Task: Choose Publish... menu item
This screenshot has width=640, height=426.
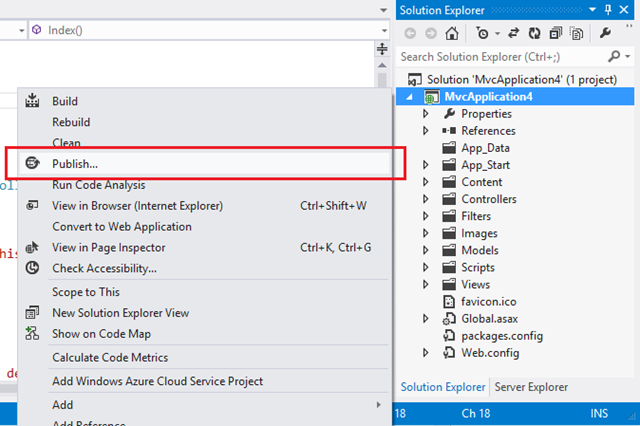Action: (x=204, y=163)
